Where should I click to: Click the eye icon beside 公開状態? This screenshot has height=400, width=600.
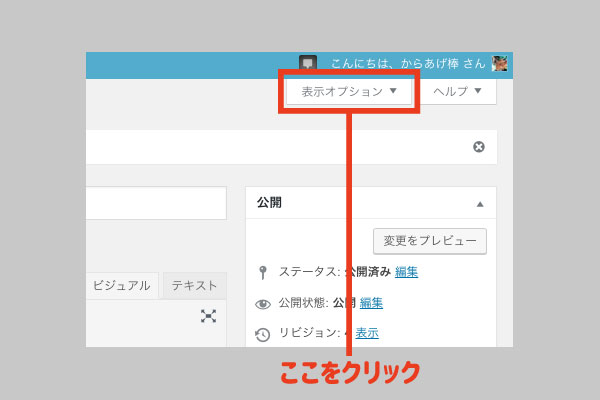click(x=263, y=304)
